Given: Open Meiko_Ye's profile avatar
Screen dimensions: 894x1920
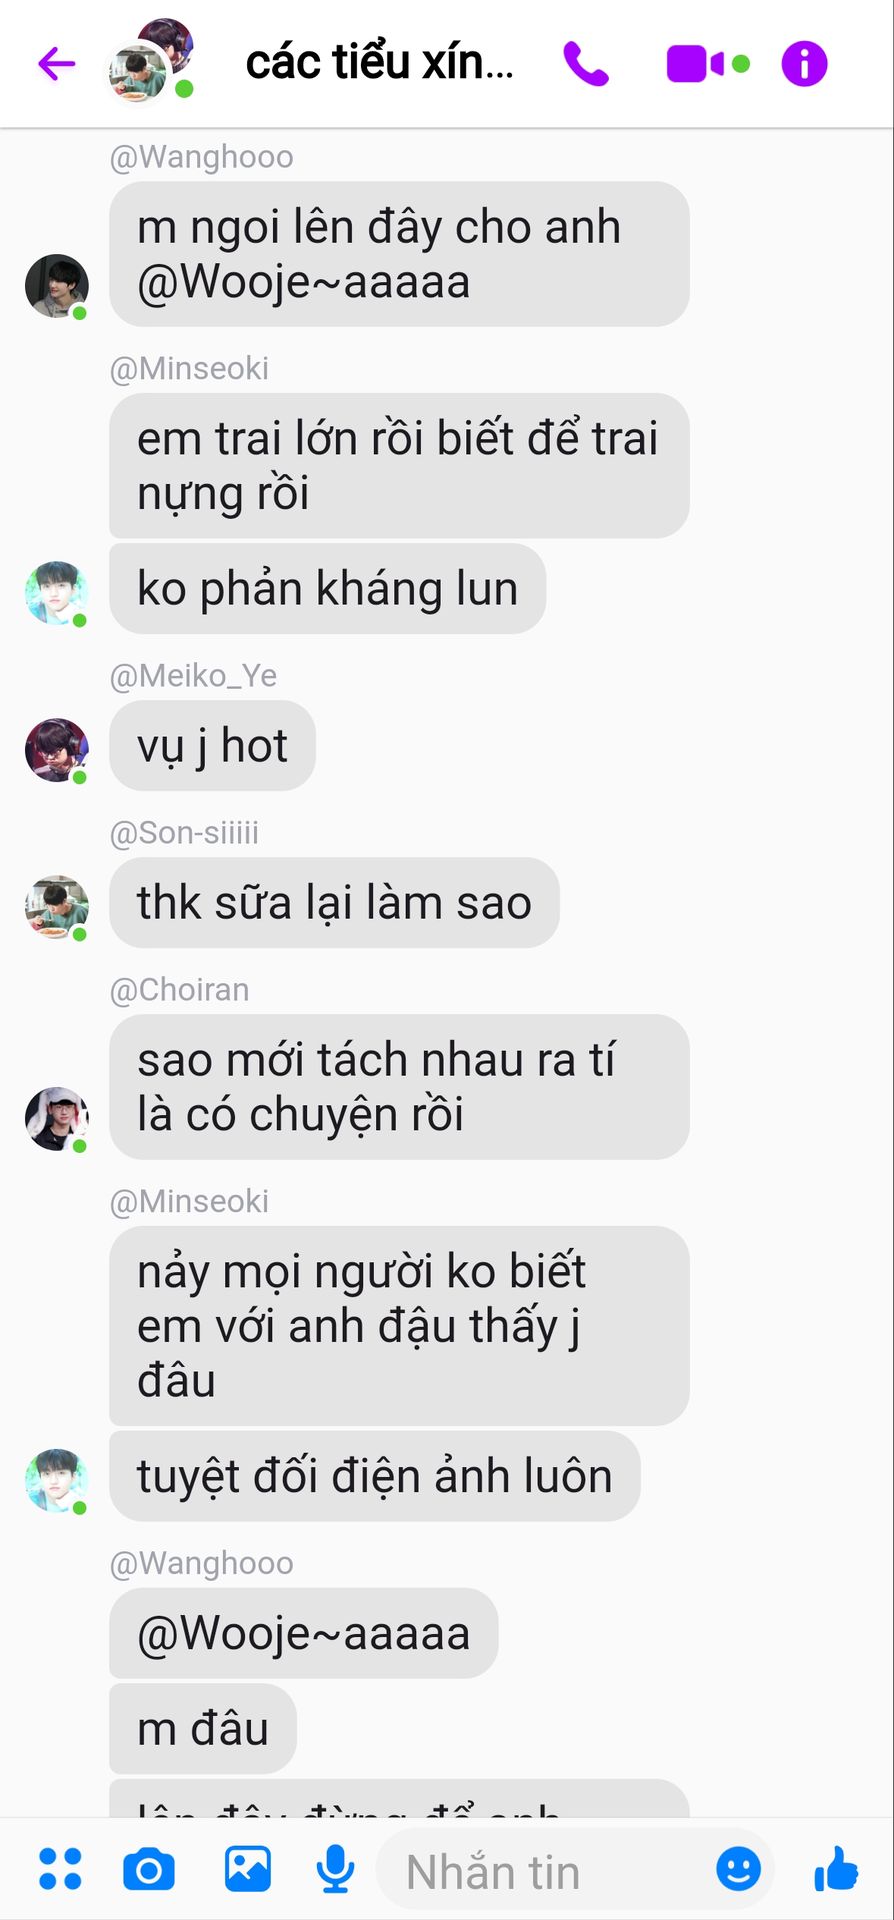Looking at the screenshot, I should click(x=56, y=750).
